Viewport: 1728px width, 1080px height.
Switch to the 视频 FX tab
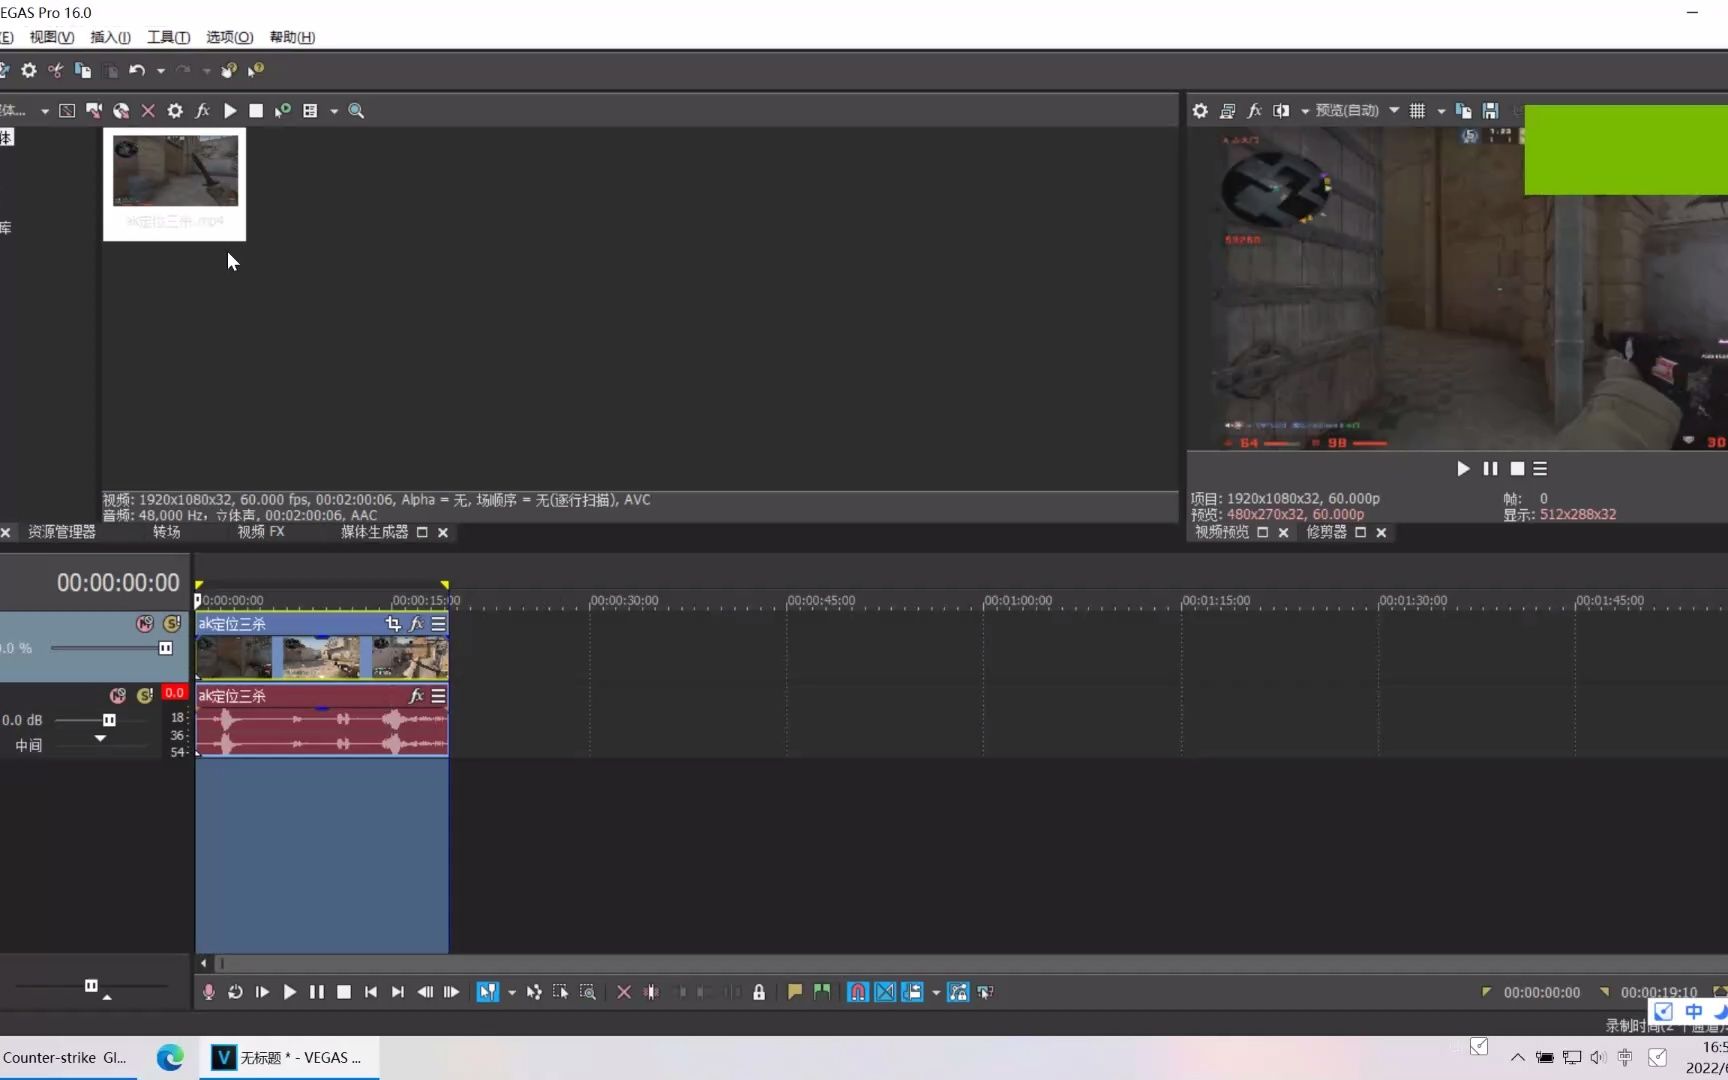point(260,532)
